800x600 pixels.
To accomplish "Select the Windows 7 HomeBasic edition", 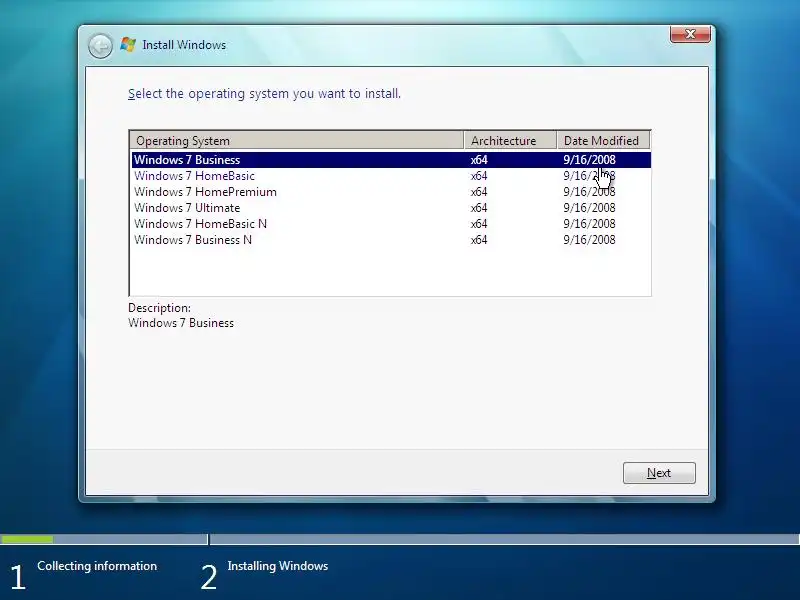I will pyautogui.click(x=391, y=176).
